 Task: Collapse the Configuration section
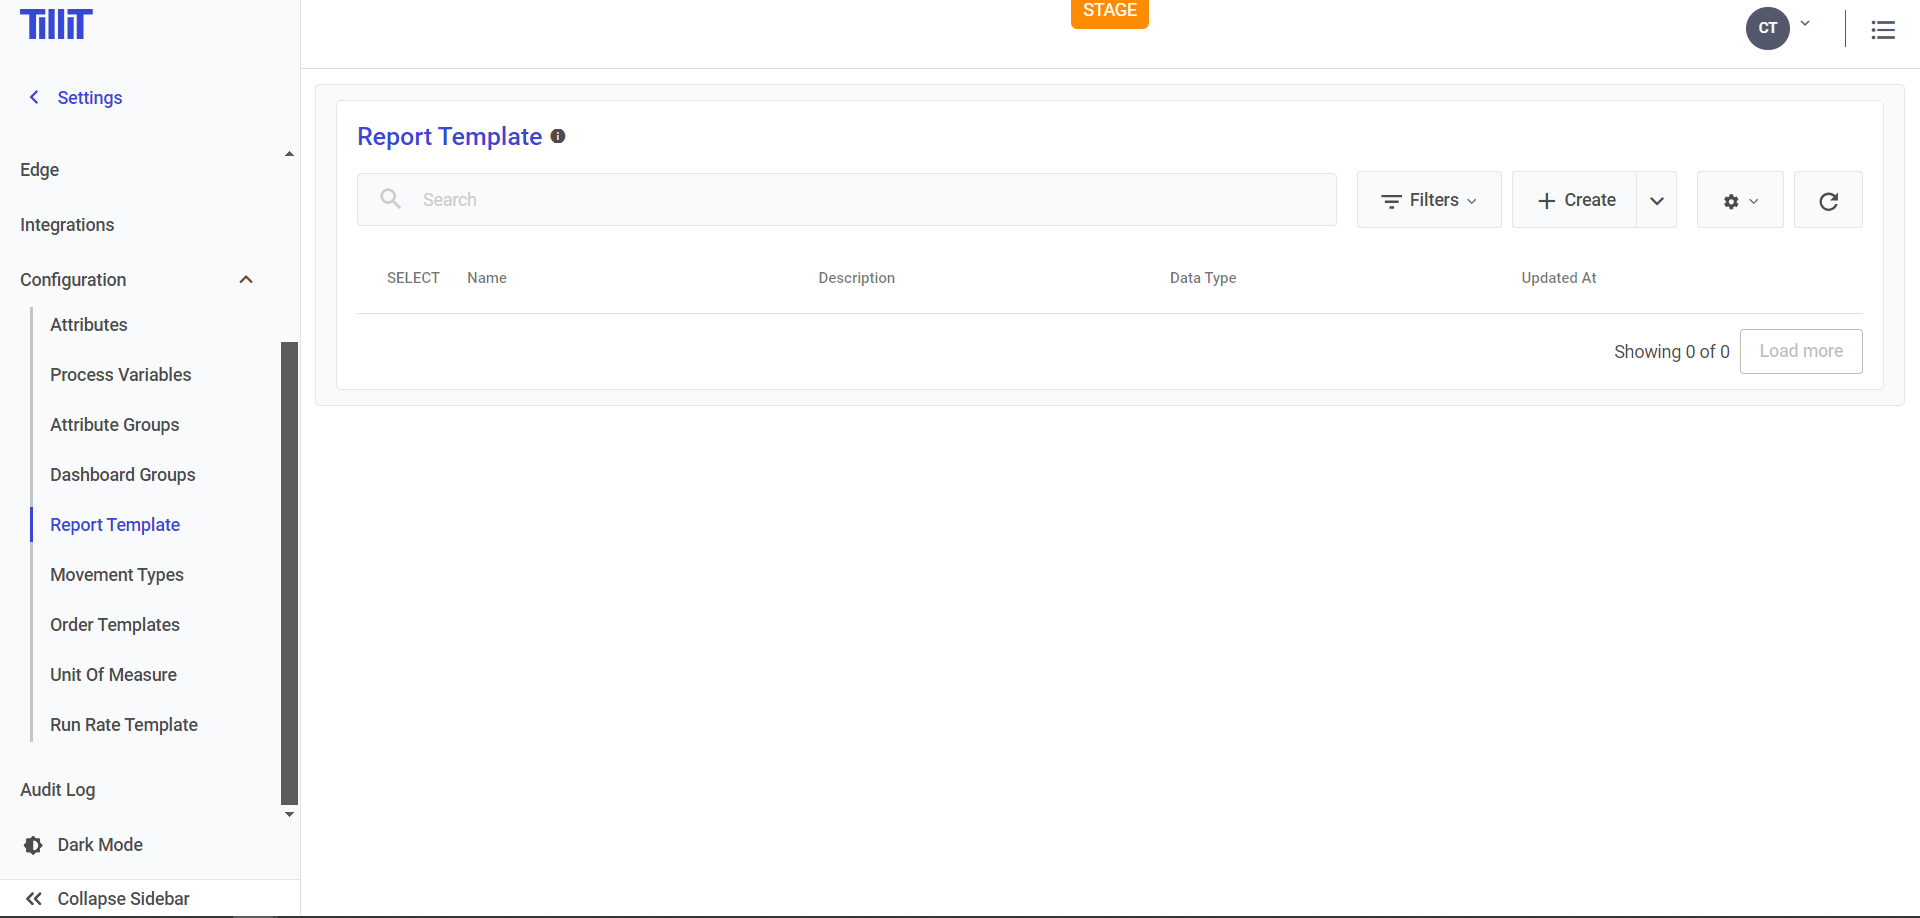point(246,280)
